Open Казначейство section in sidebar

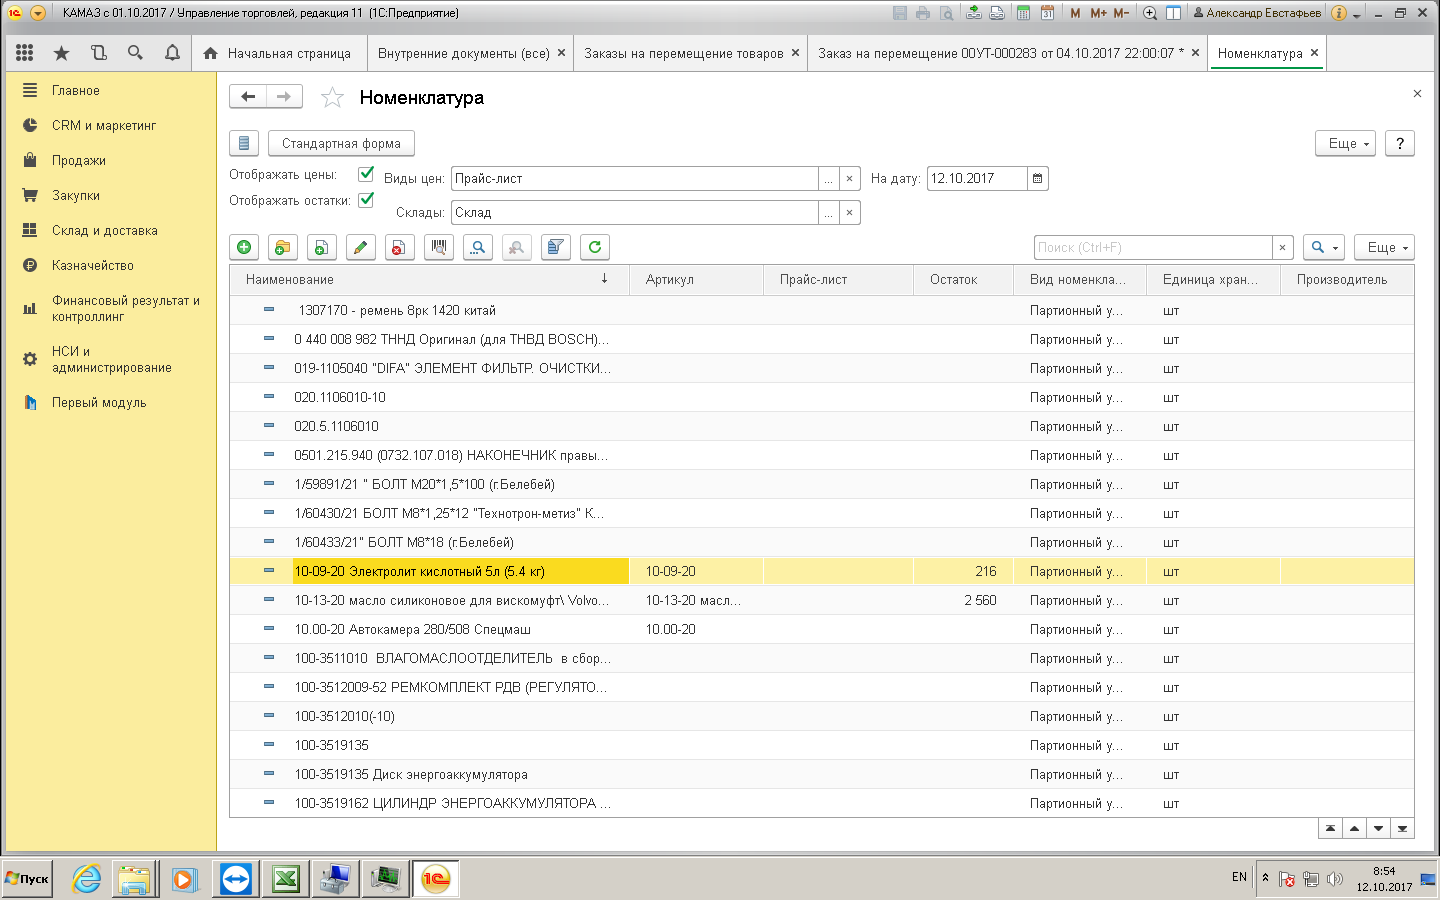tap(93, 265)
